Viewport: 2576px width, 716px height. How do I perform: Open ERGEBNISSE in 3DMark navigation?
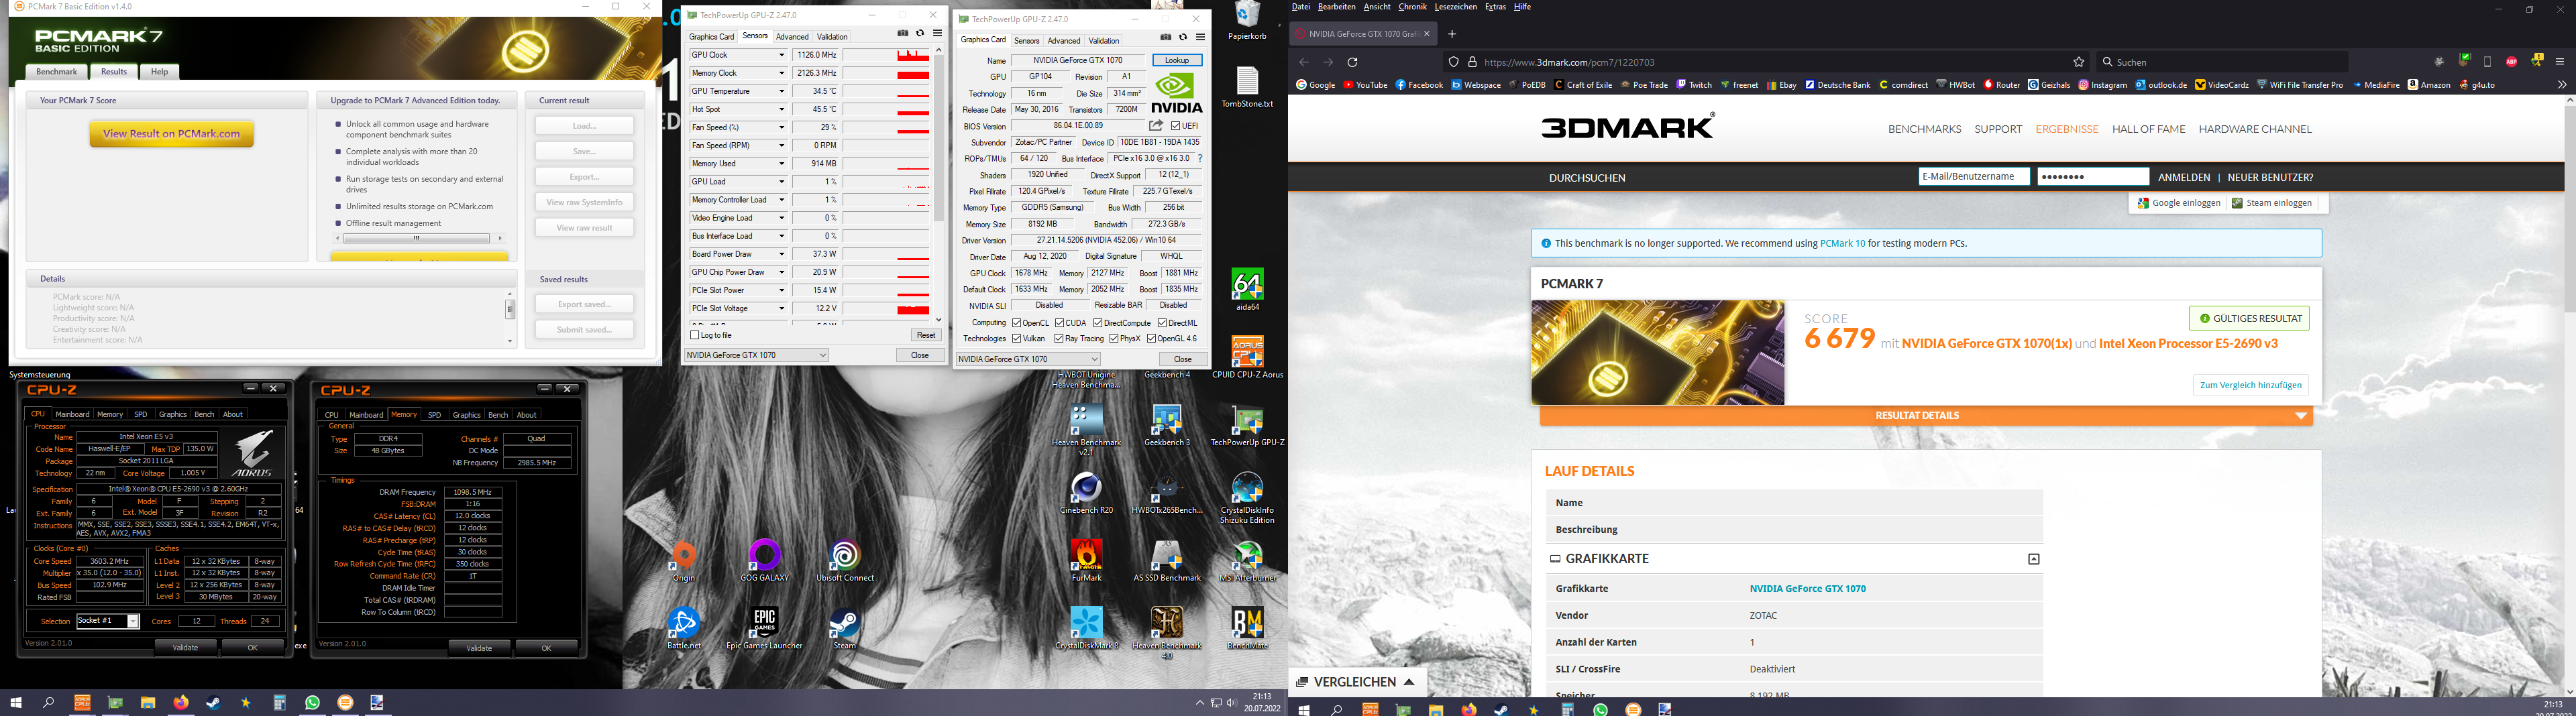click(2067, 129)
